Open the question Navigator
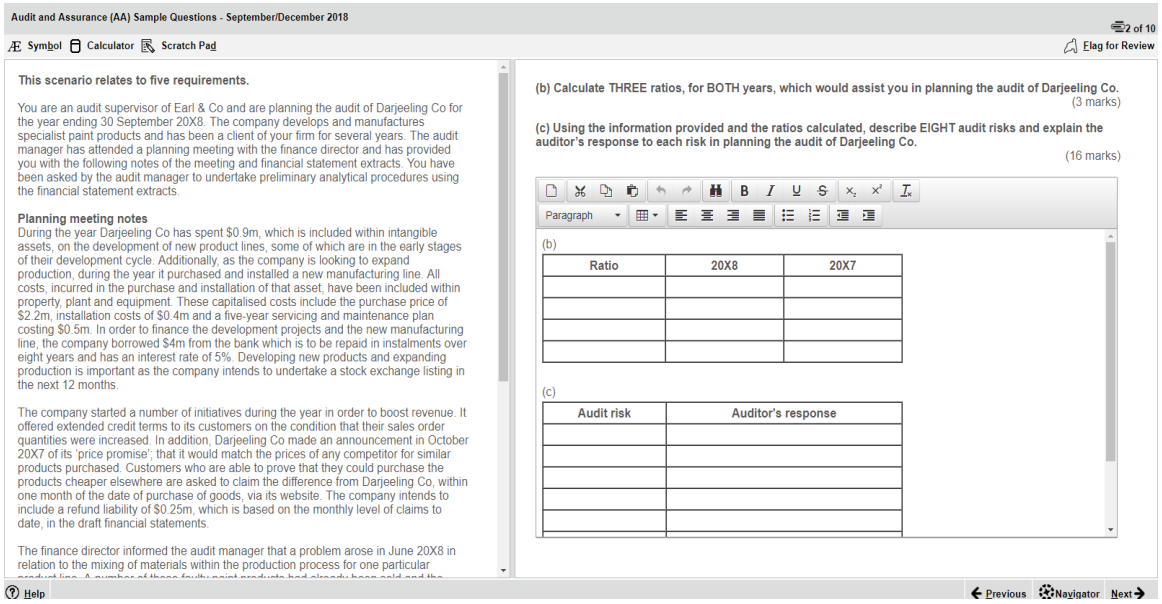This screenshot has width=1162, height=604. tap(1069, 594)
